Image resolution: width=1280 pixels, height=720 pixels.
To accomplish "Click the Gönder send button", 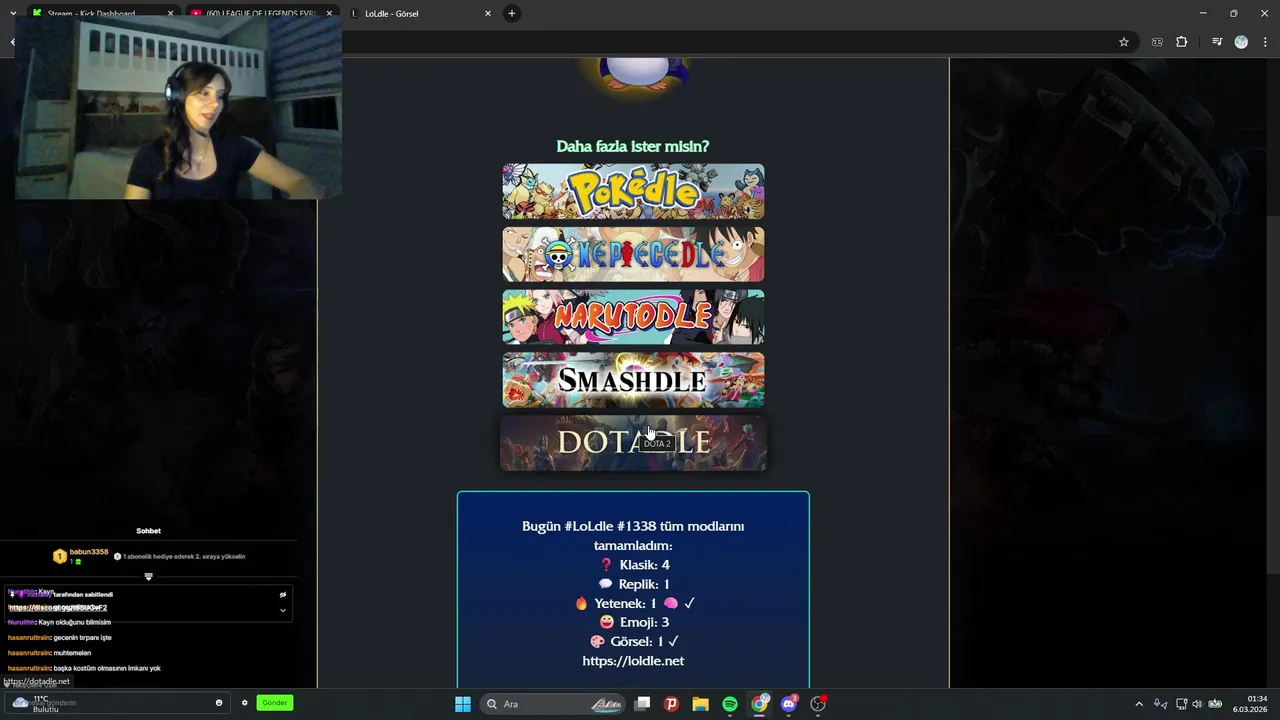I will (x=275, y=703).
